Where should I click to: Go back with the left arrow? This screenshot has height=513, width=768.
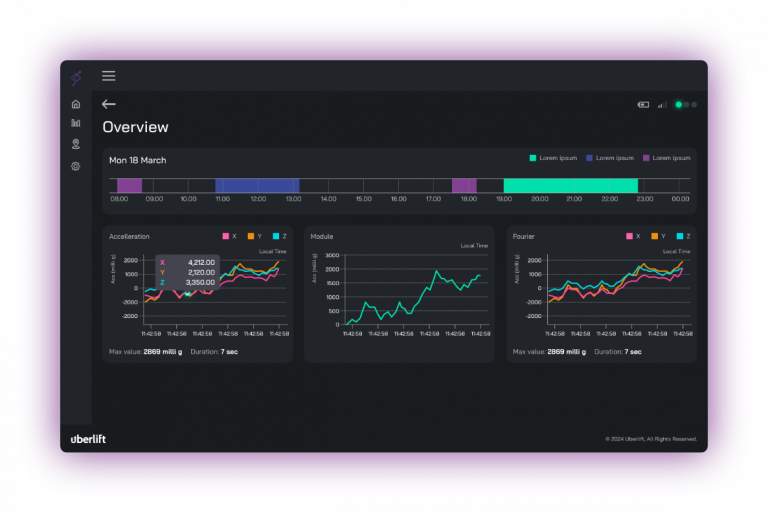click(109, 104)
